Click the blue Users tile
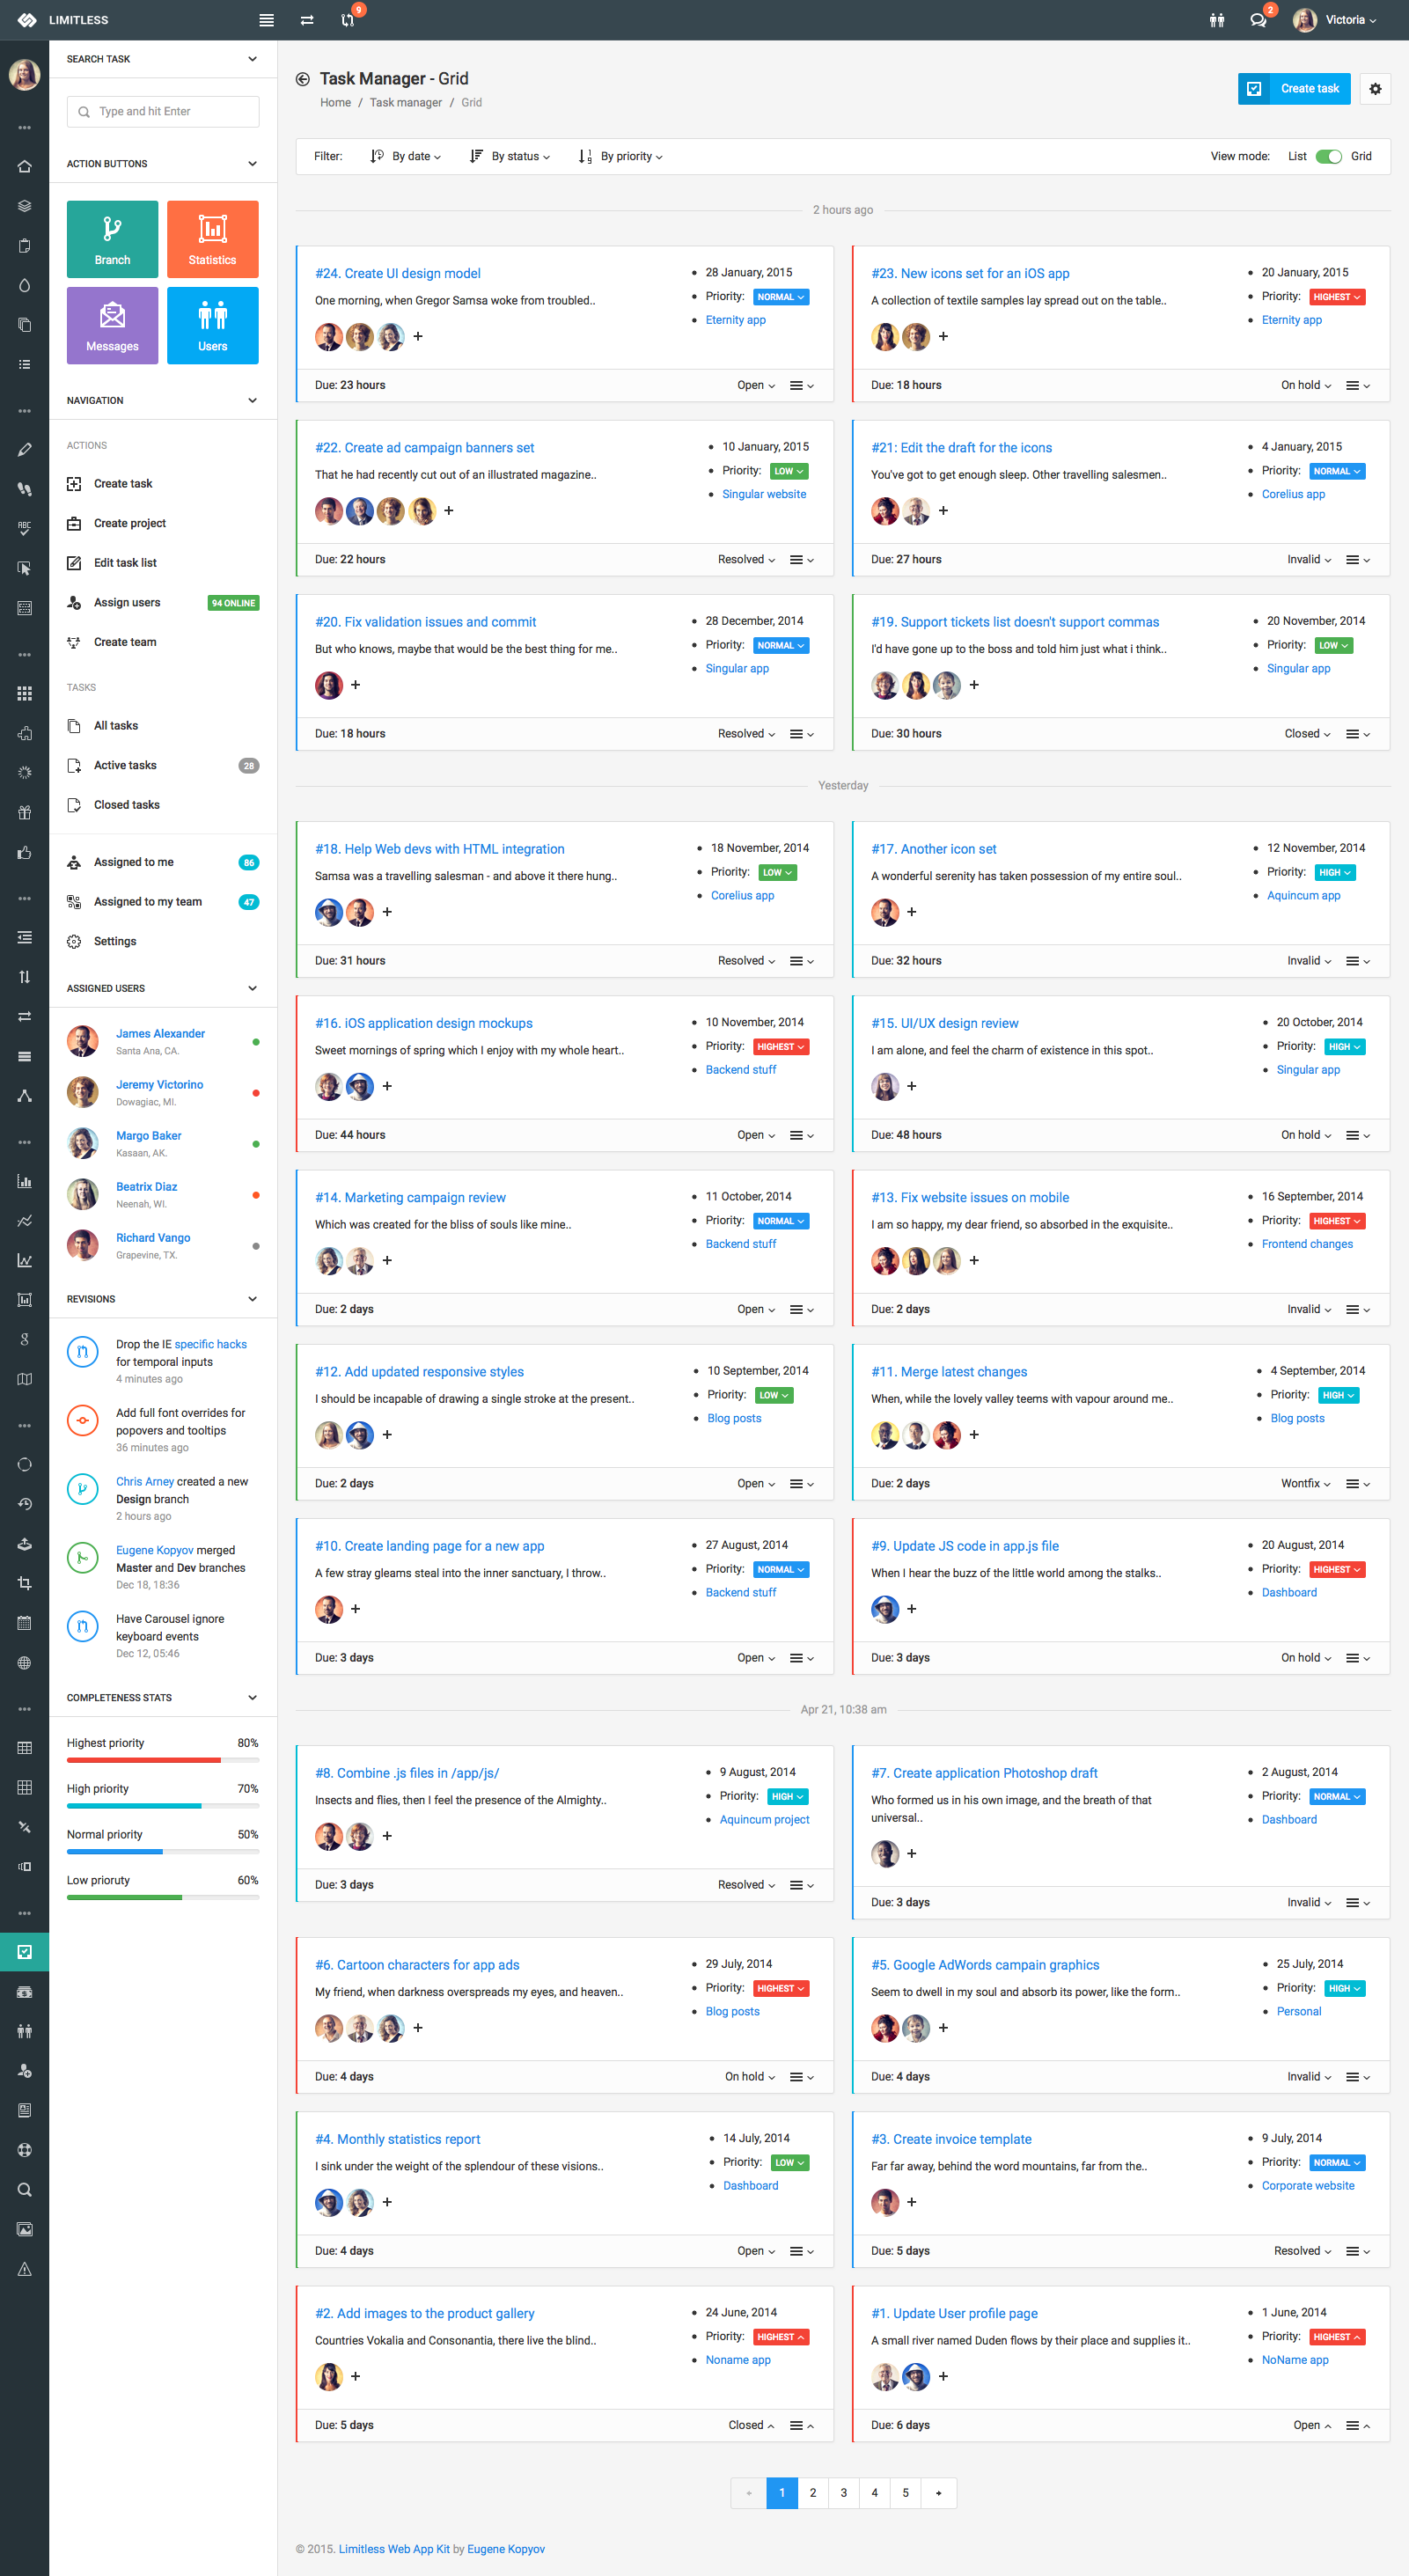This screenshot has width=1409, height=2576. coord(212,326)
